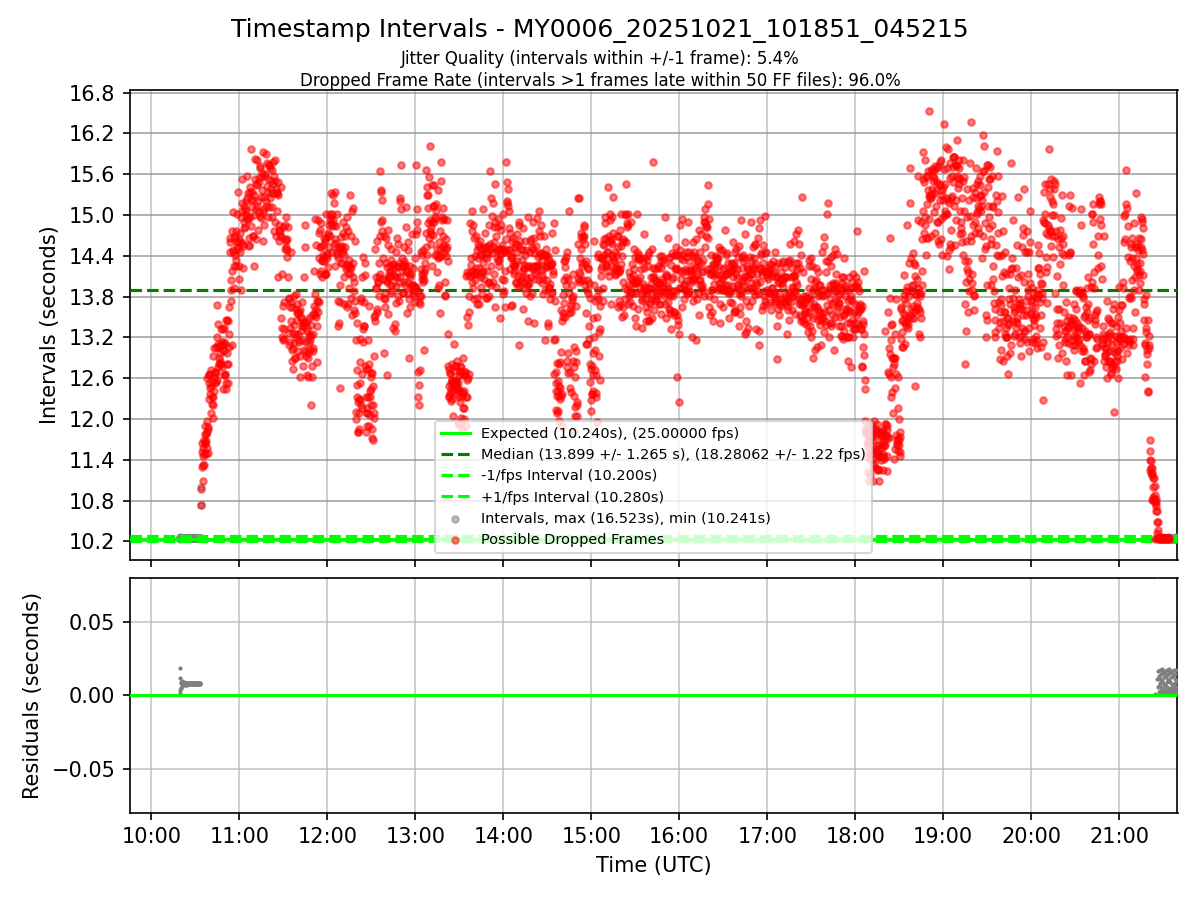Click legend entry '+1/fps Interval (10.280s)'
Viewport: 1200px width, 900px height.
572,497
